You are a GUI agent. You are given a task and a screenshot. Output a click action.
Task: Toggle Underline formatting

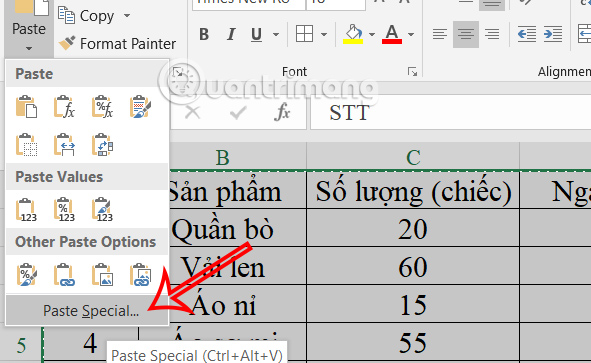[257, 34]
